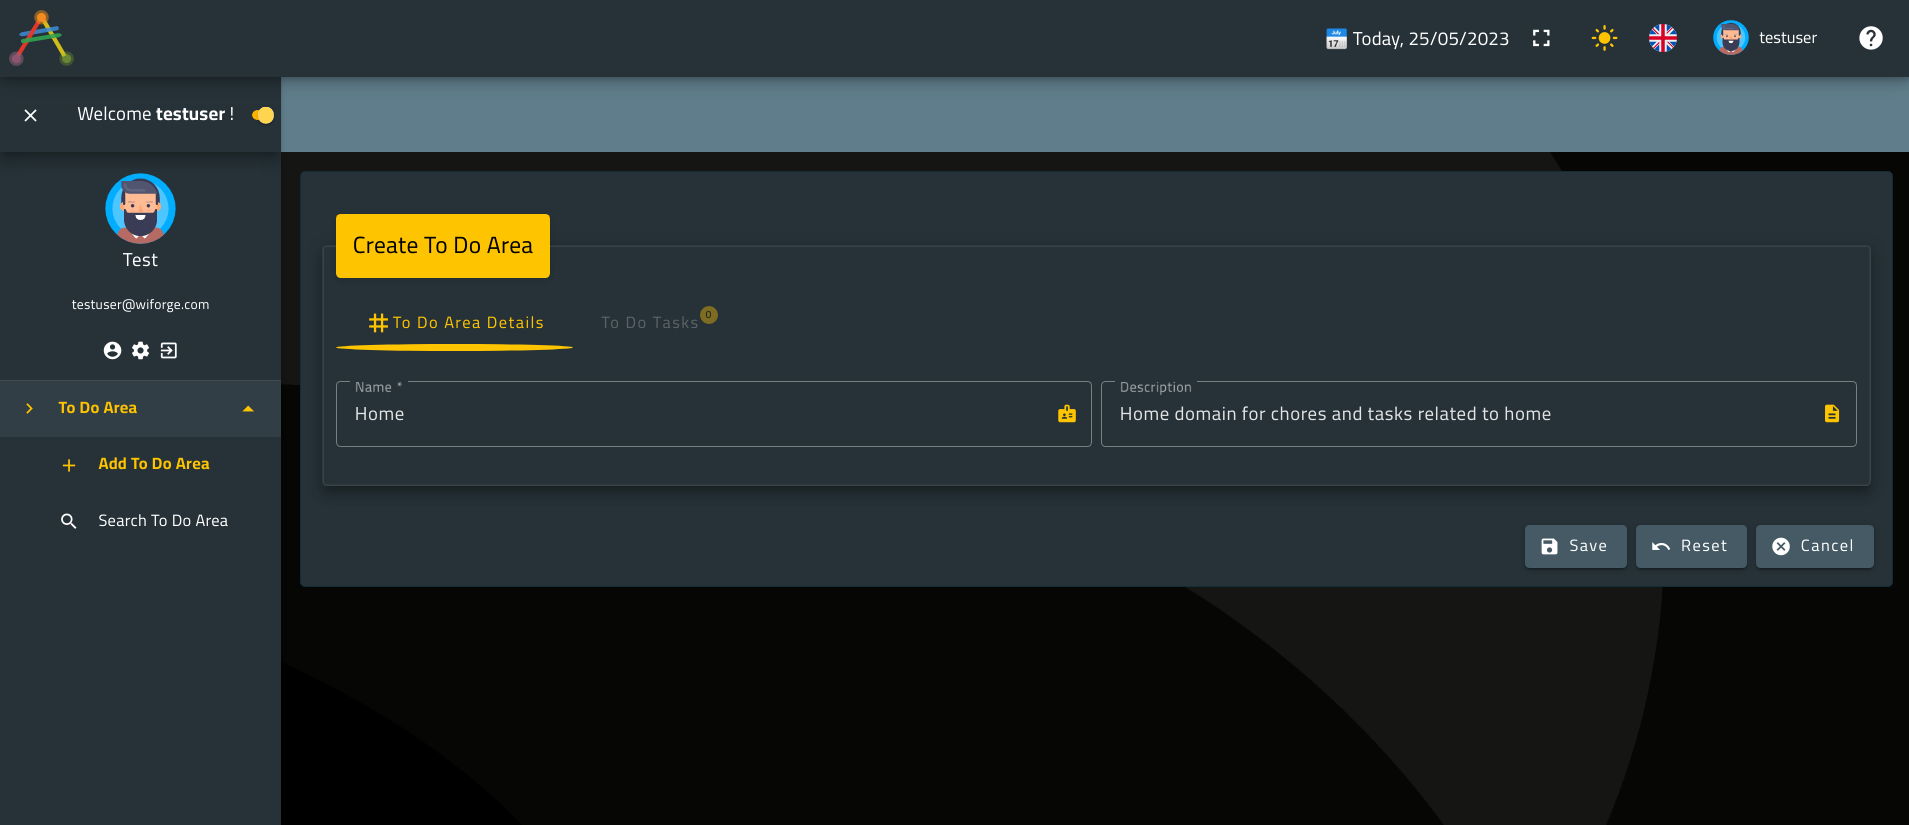Open Add To Do Area menu entry
This screenshot has height=825, width=1909.
click(154, 464)
